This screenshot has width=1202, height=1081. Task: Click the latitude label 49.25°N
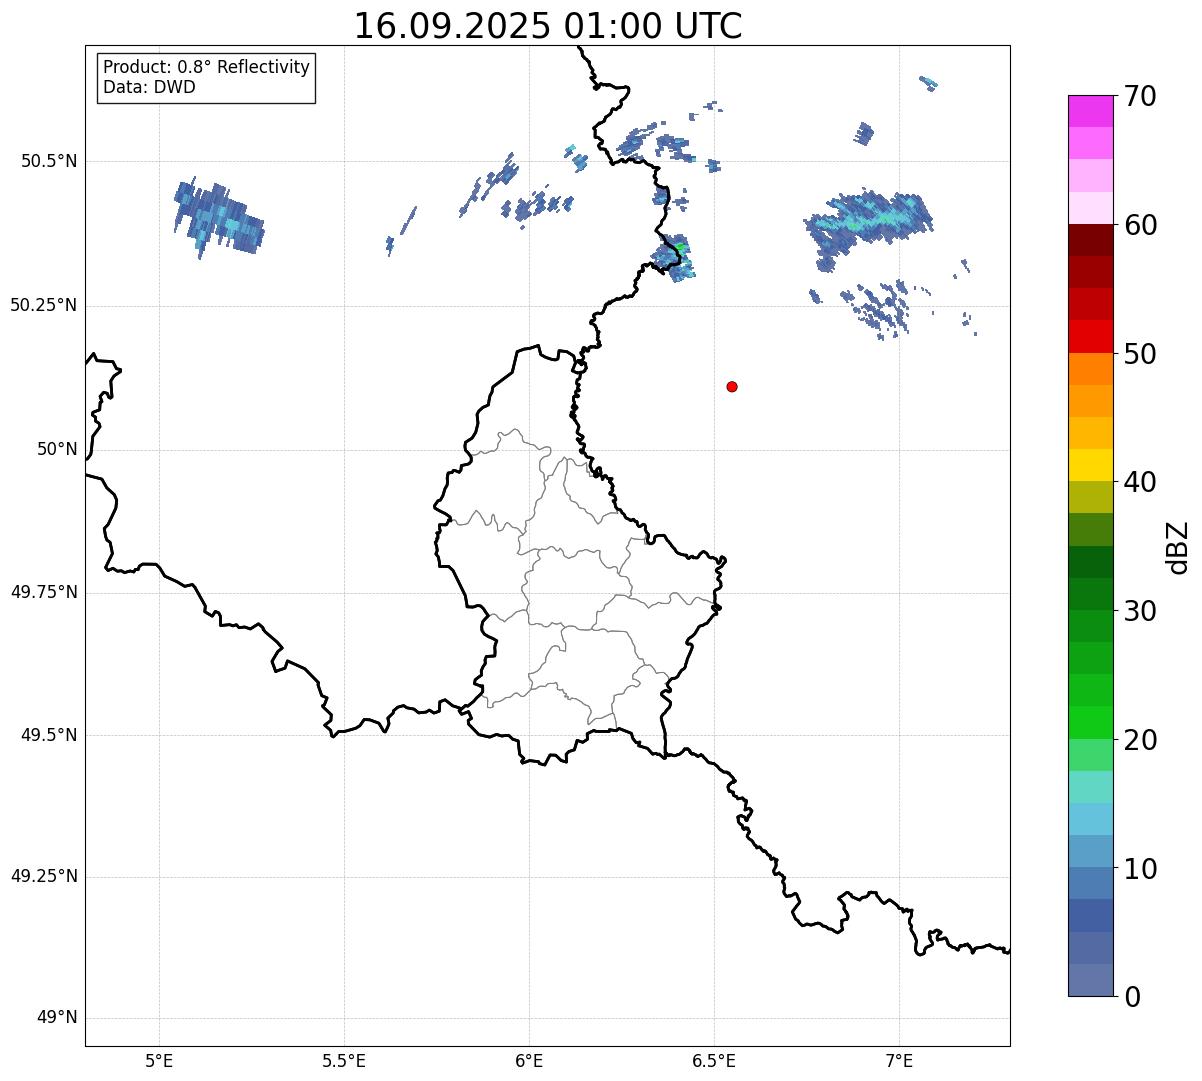click(x=44, y=876)
